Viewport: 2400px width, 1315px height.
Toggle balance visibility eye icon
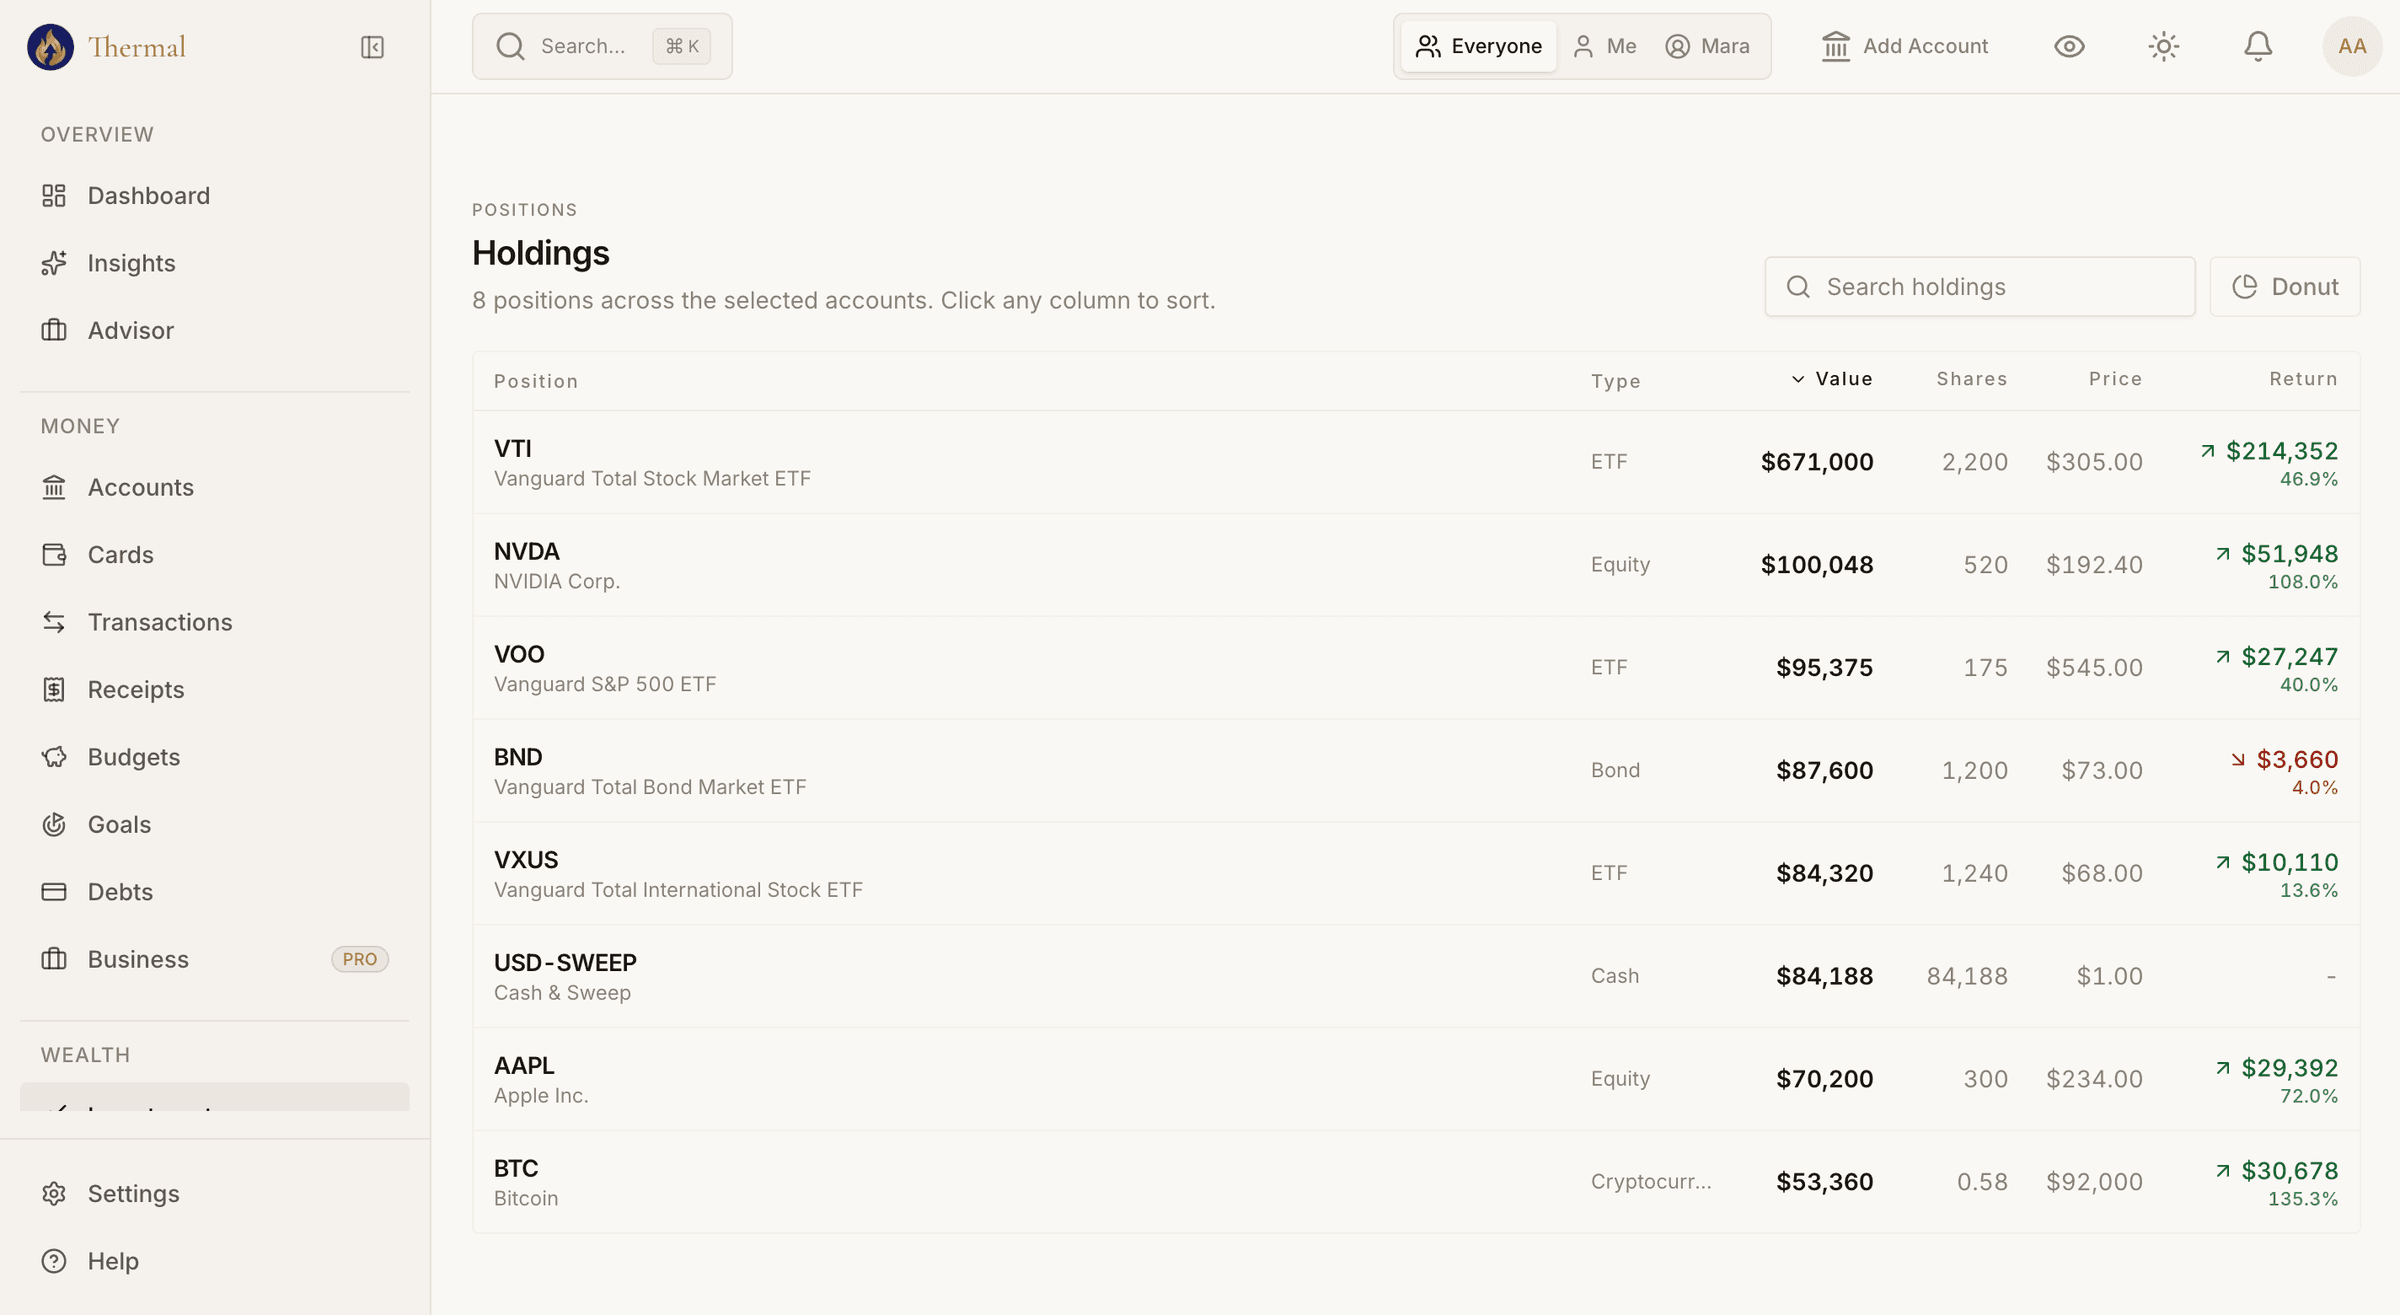2069,46
